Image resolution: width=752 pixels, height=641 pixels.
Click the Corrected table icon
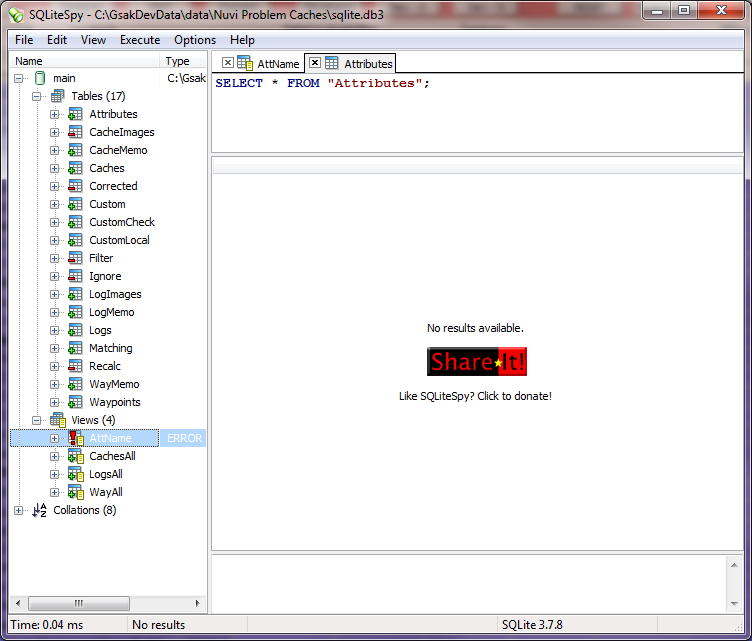(x=75, y=186)
